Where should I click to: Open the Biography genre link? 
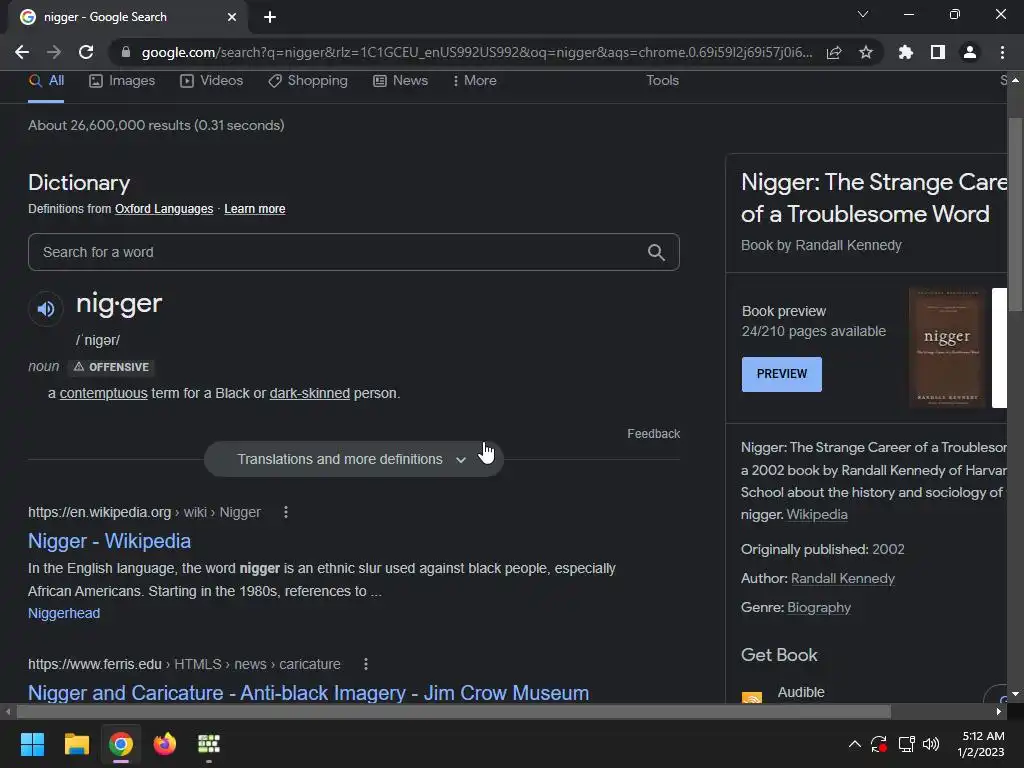[819, 607]
